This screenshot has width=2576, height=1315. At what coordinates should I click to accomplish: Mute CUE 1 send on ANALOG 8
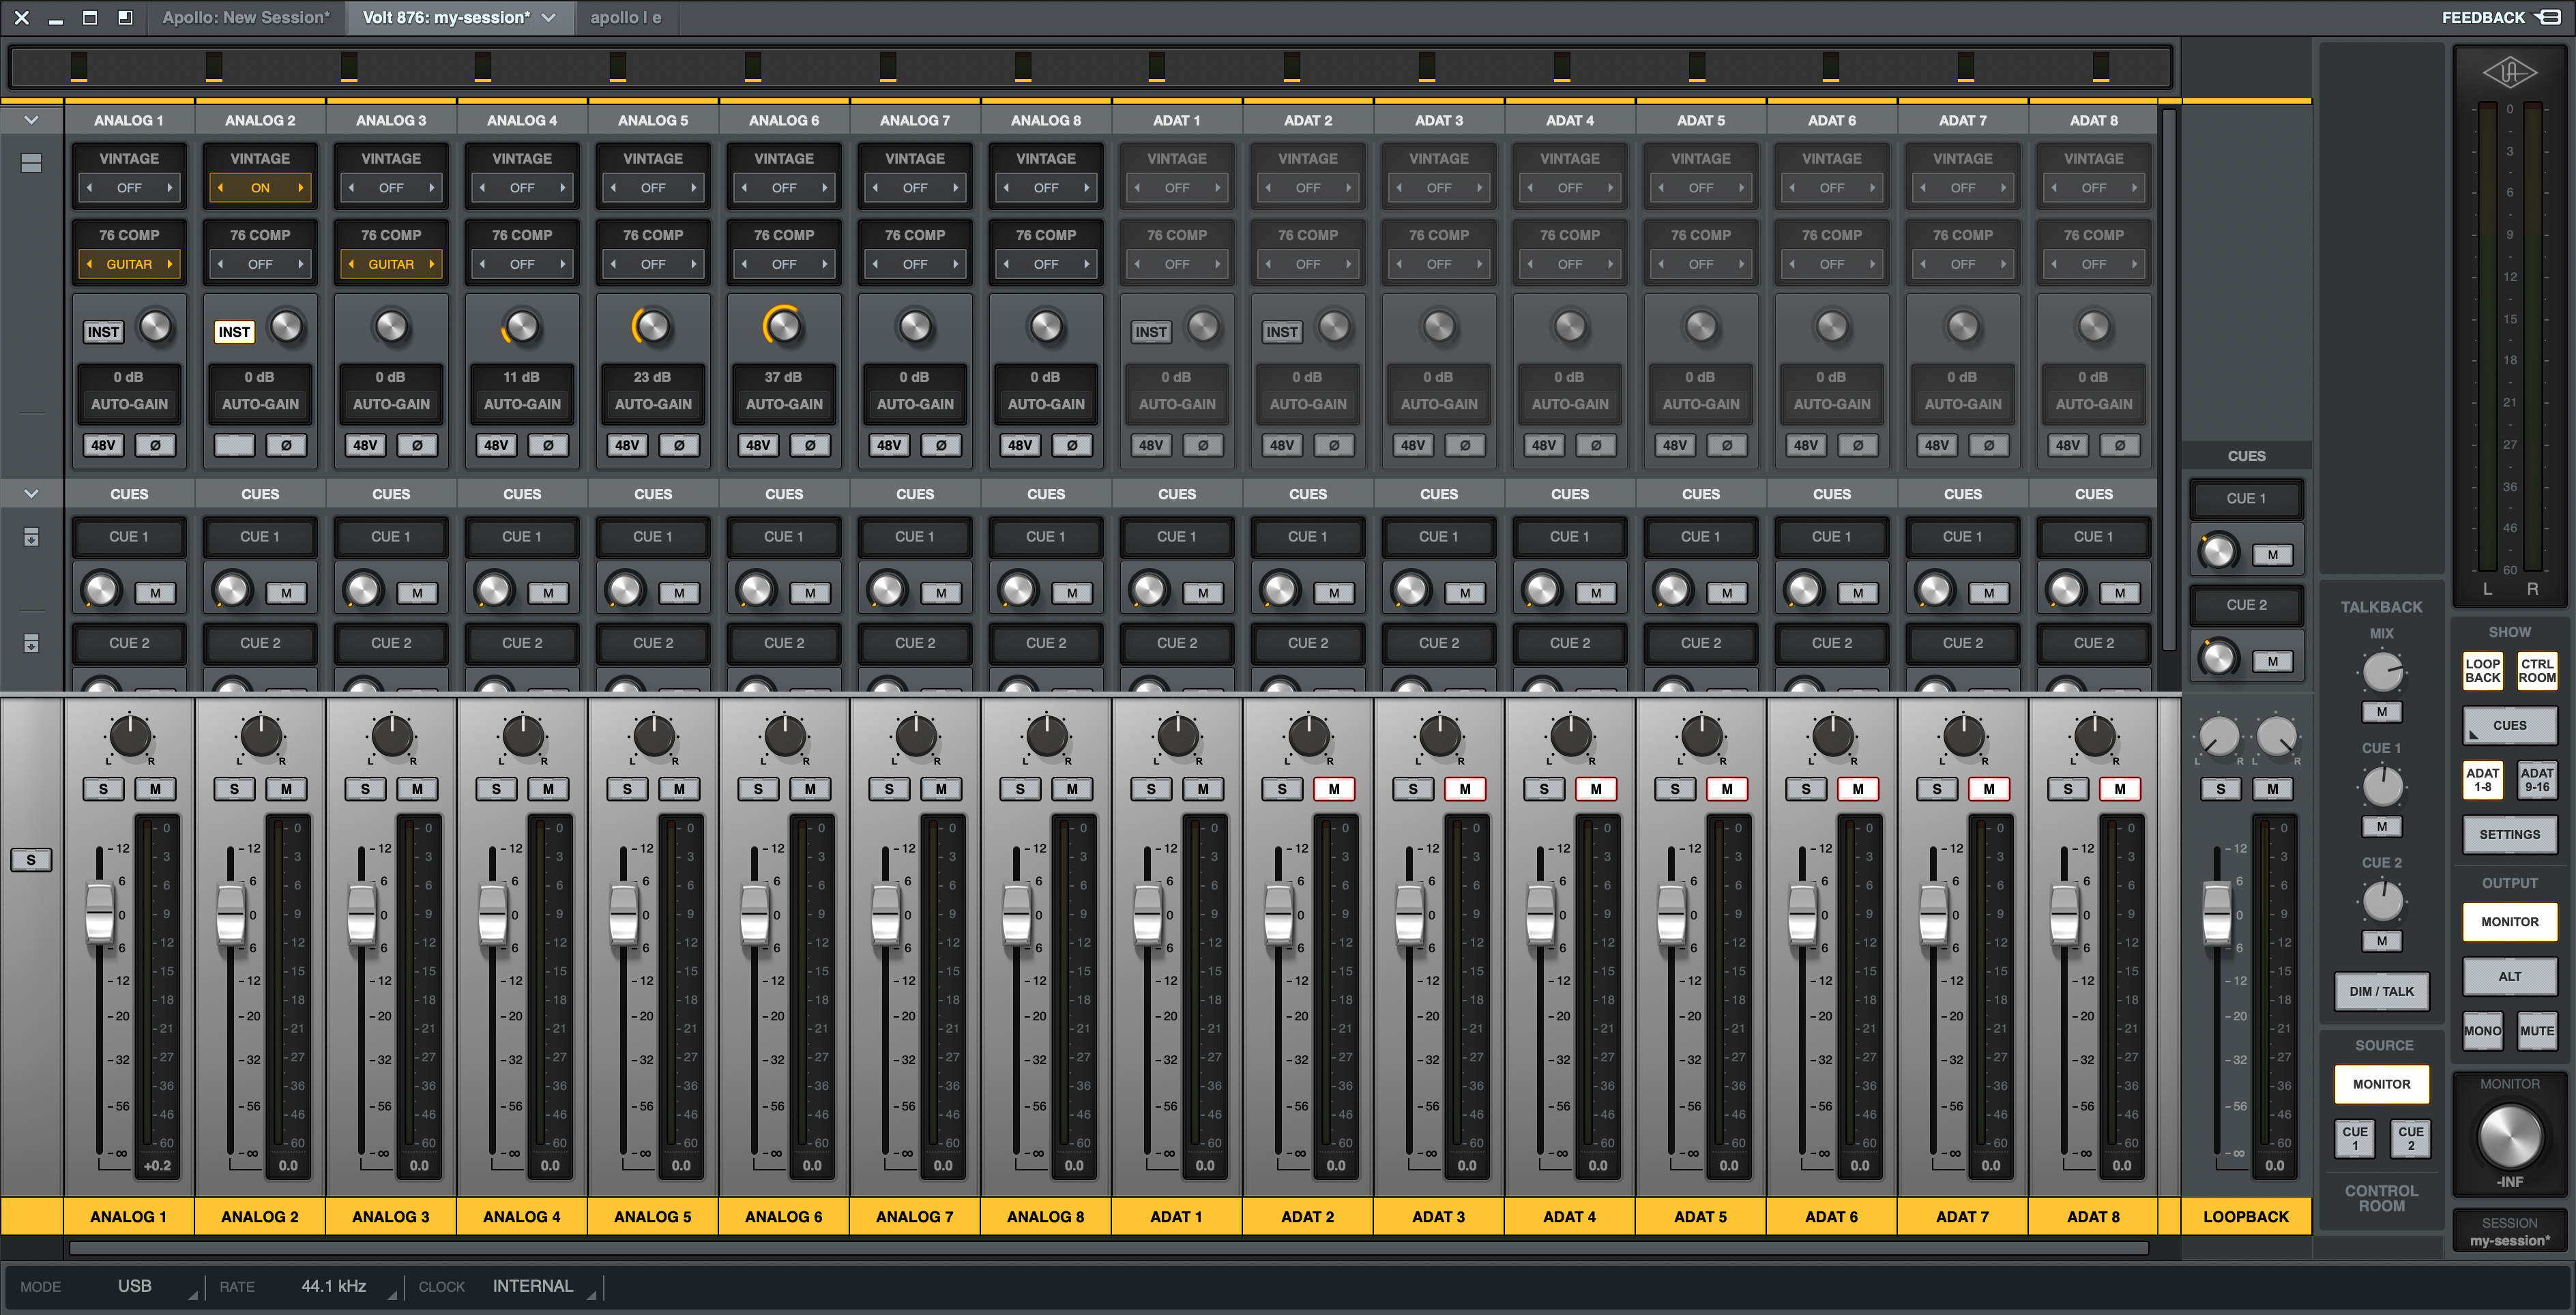tap(1072, 593)
